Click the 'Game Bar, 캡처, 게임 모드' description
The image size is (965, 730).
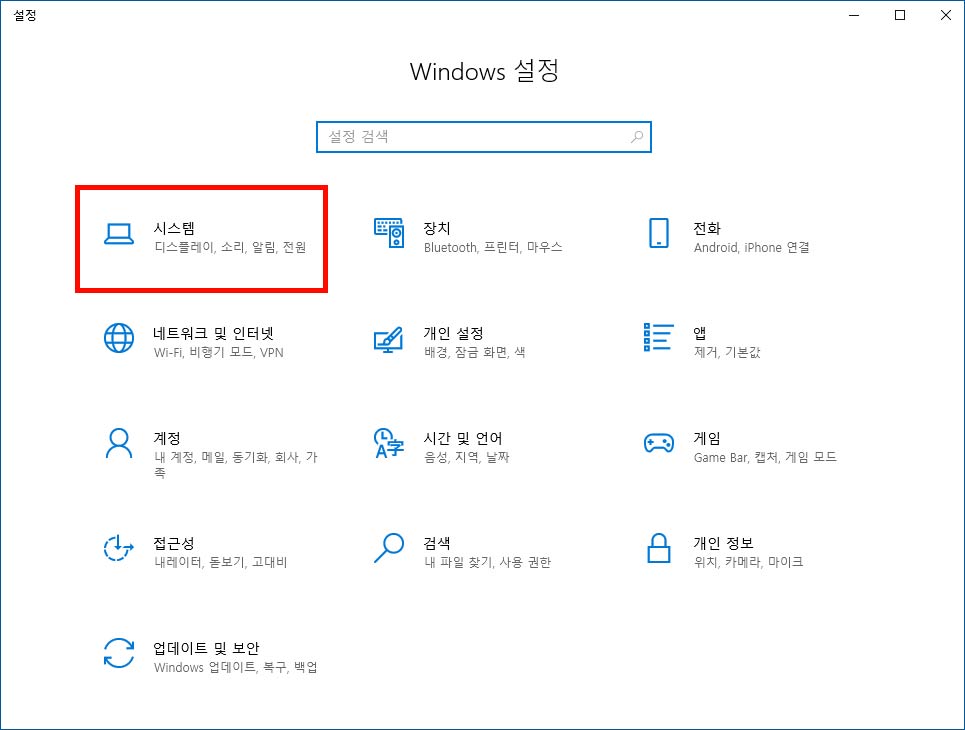[x=765, y=457]
